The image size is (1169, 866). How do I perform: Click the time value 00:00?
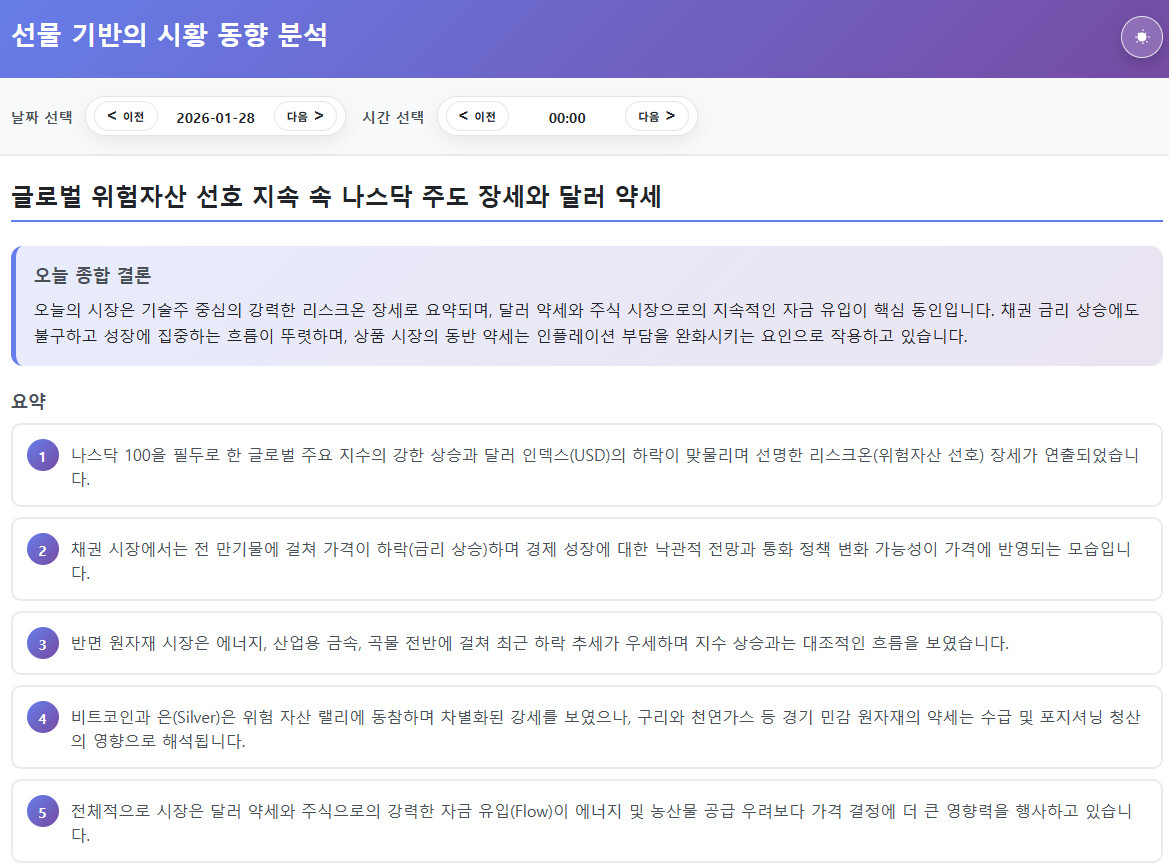click(x=567, y=118)
